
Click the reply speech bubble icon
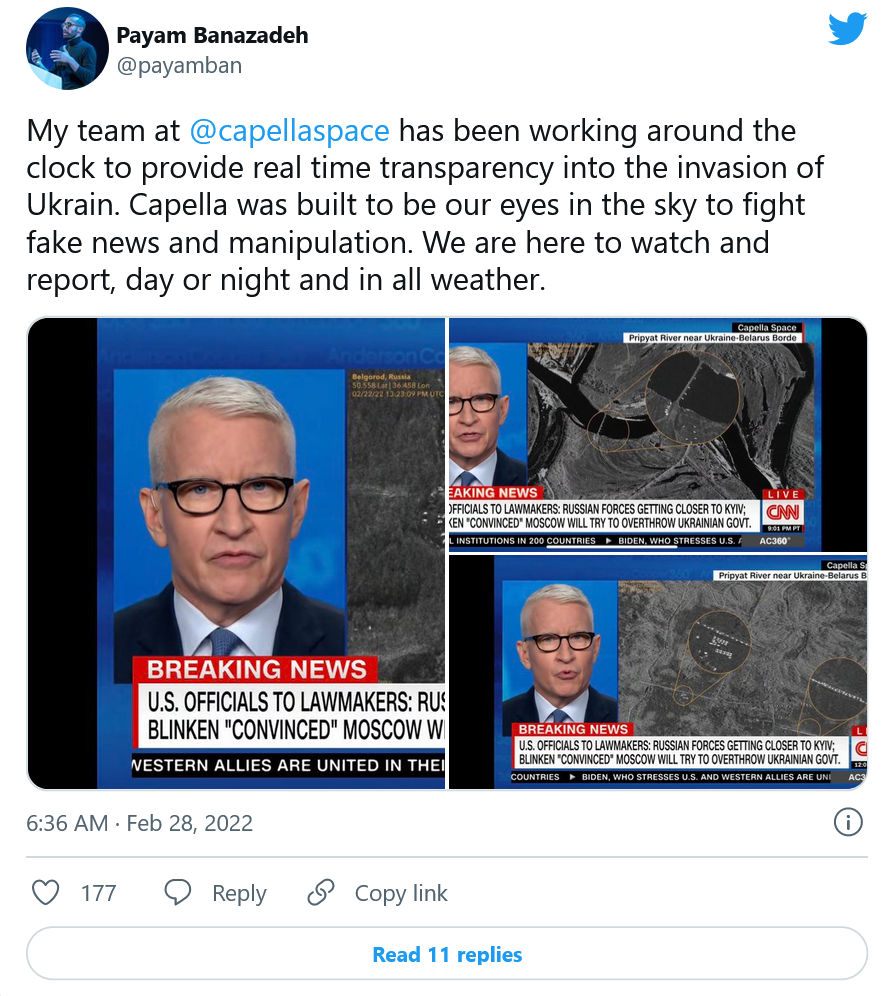(178, 892)
